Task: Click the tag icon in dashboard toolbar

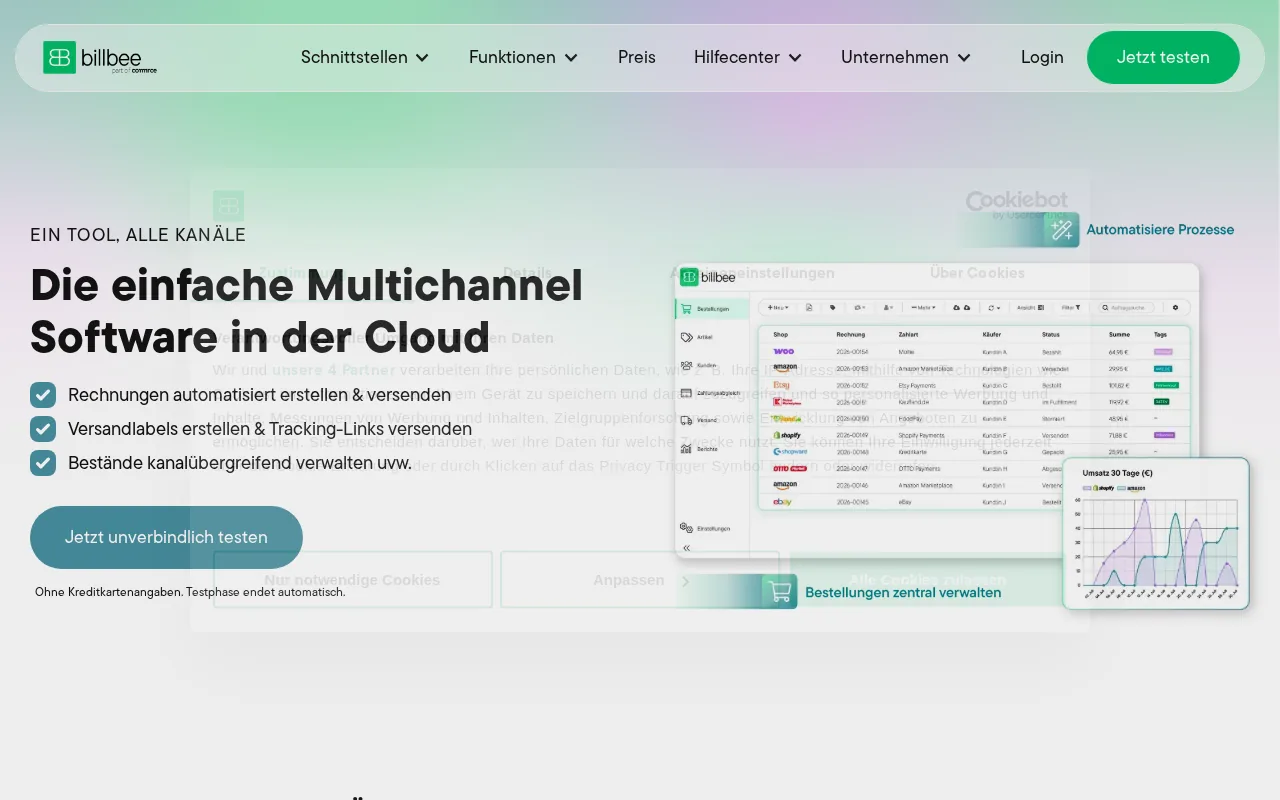Action: [x=833, y=308]
